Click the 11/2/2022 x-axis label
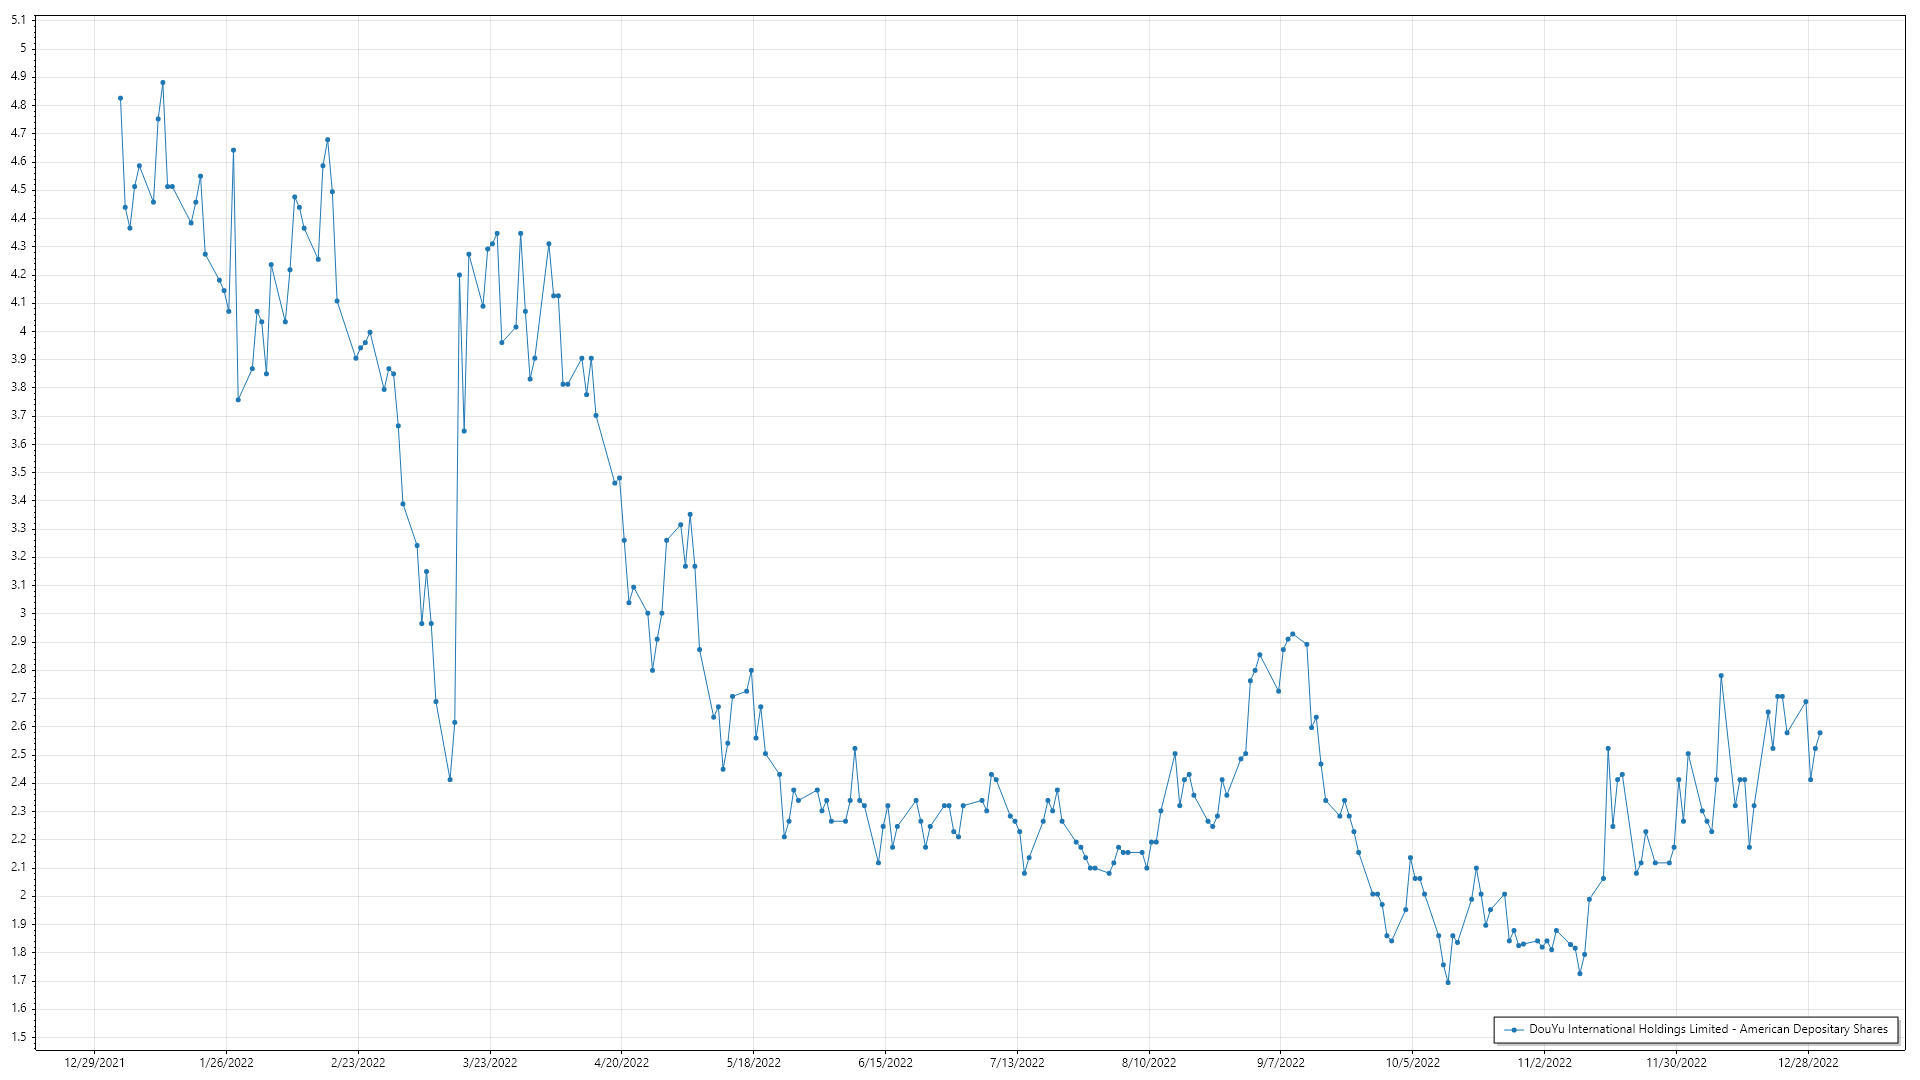 click(1544, 1062)
